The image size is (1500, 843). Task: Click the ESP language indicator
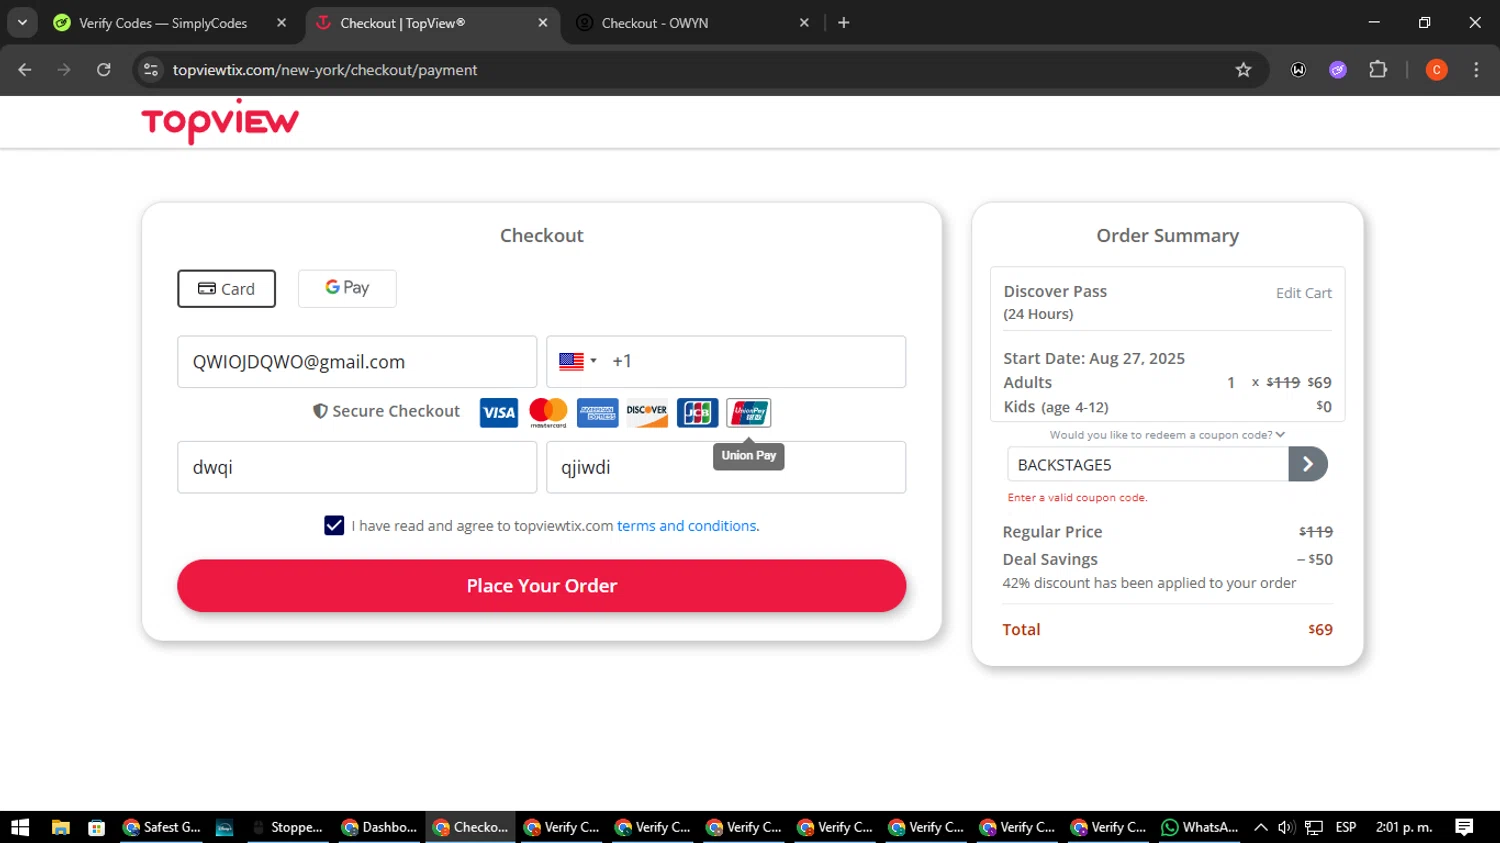coord(1346,827)
